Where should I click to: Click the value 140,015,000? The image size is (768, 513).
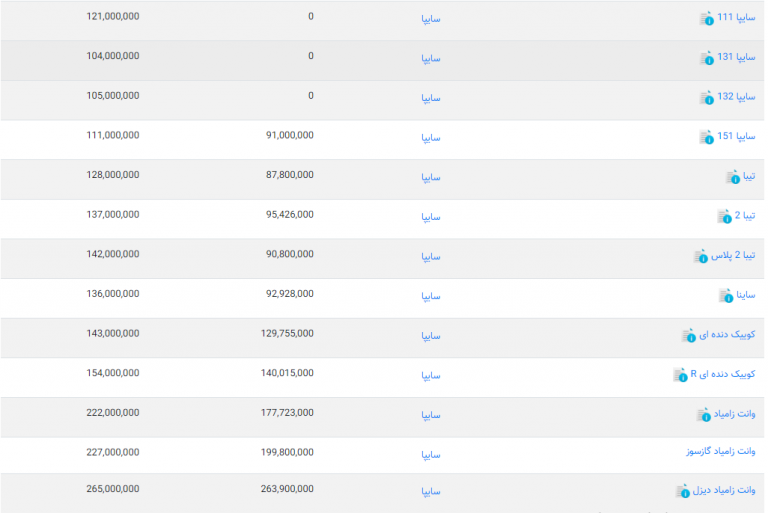click(x=288, y=374)
